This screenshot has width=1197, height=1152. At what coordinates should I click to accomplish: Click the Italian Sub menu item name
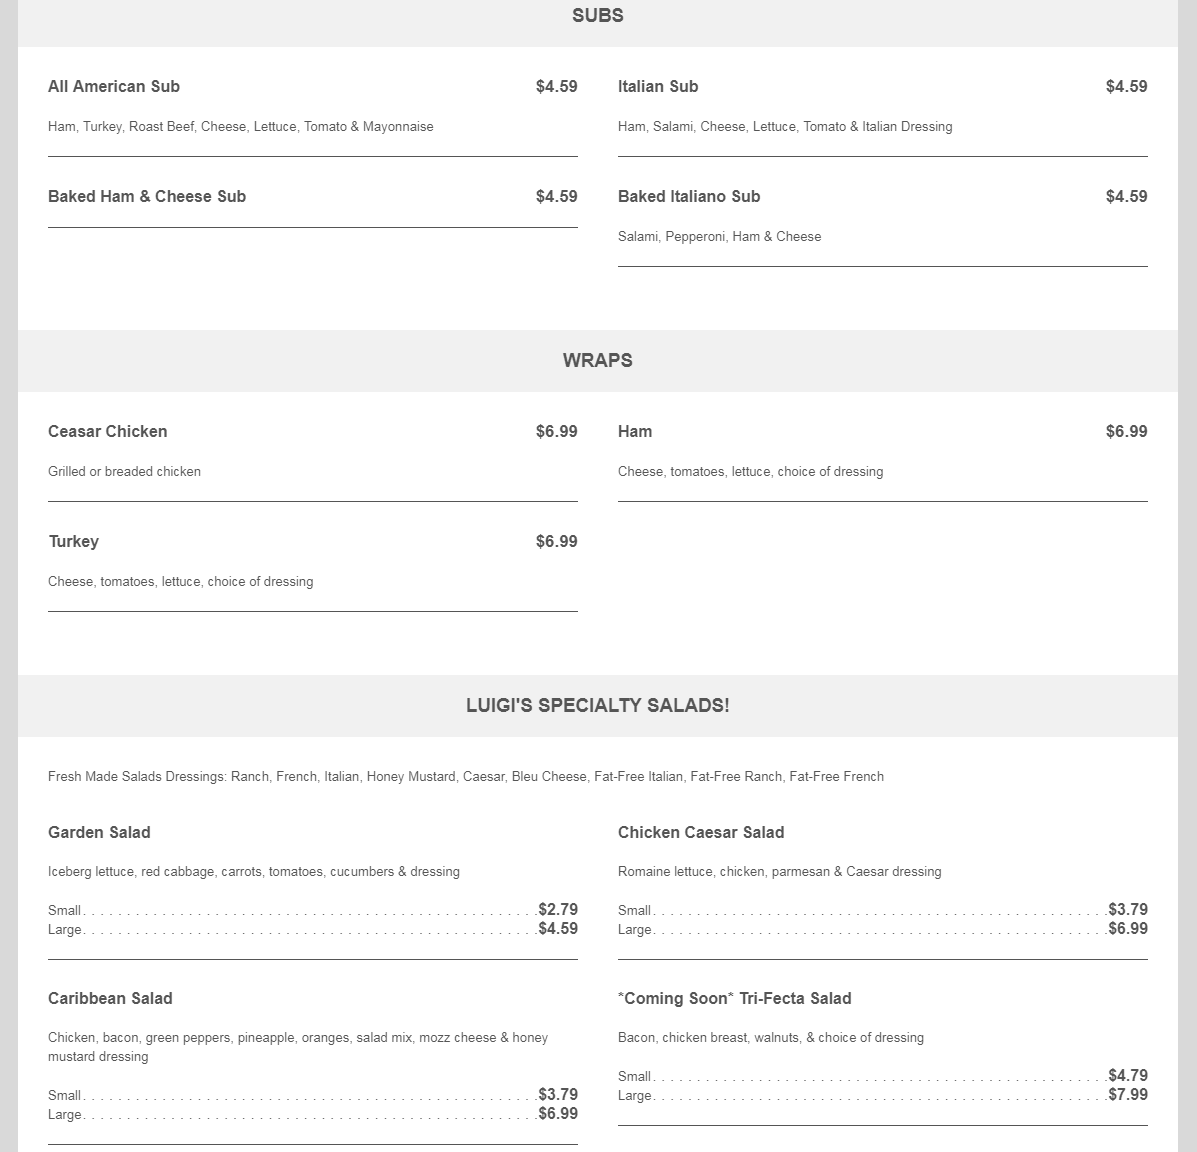point(658,86)
